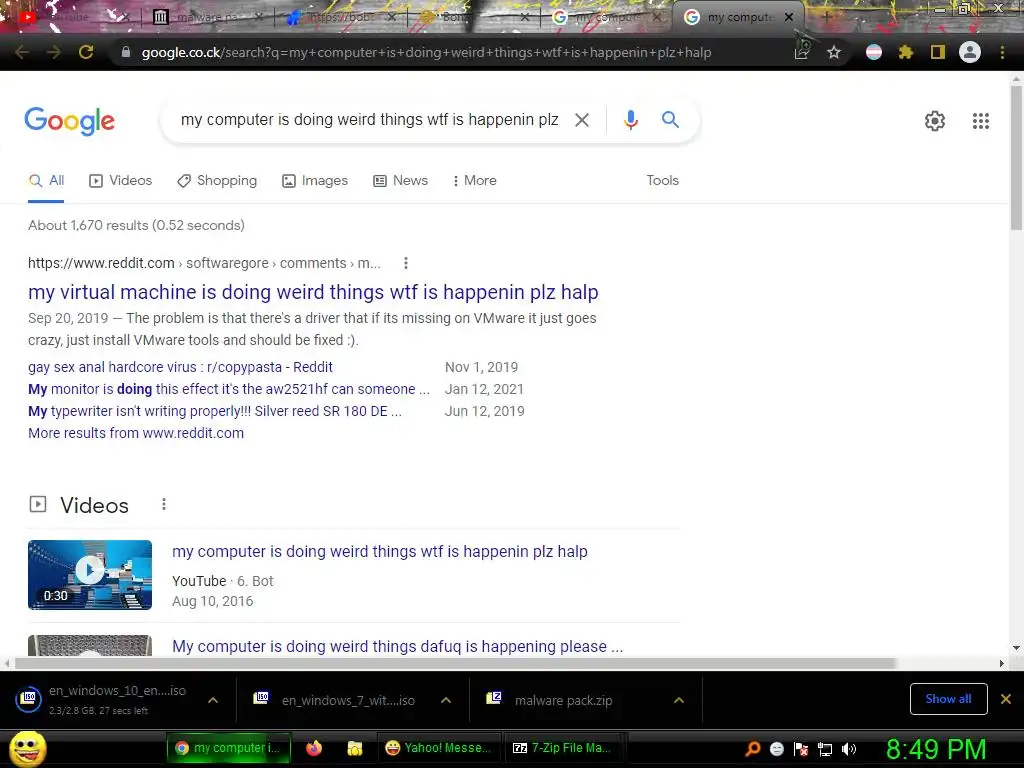Go back using the back arrow
This screenshot has width=1024, height=768.
(22, 52)
